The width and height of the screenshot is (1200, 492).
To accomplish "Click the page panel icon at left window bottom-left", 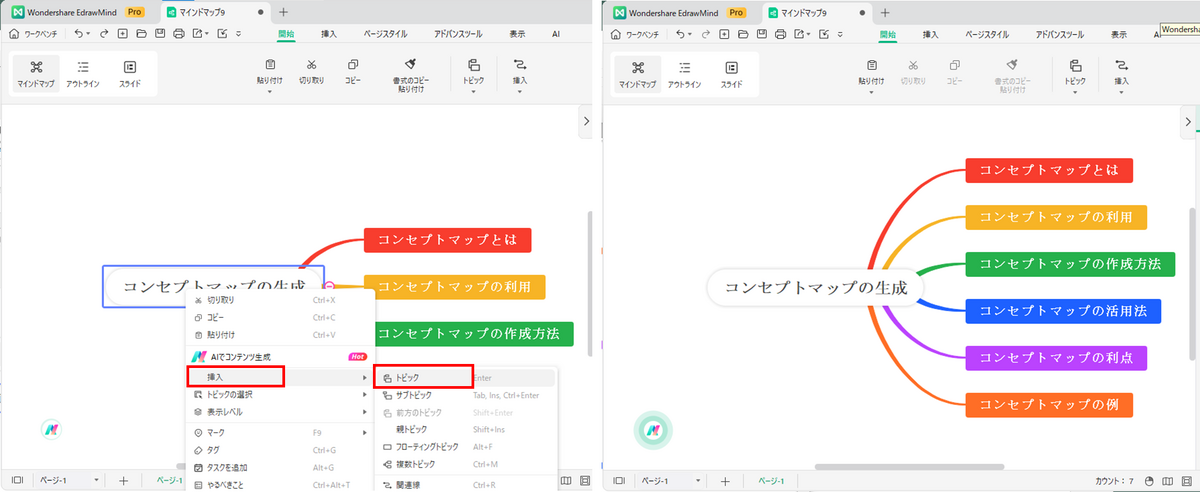I will pyautogui.click(x=18, y=481).
